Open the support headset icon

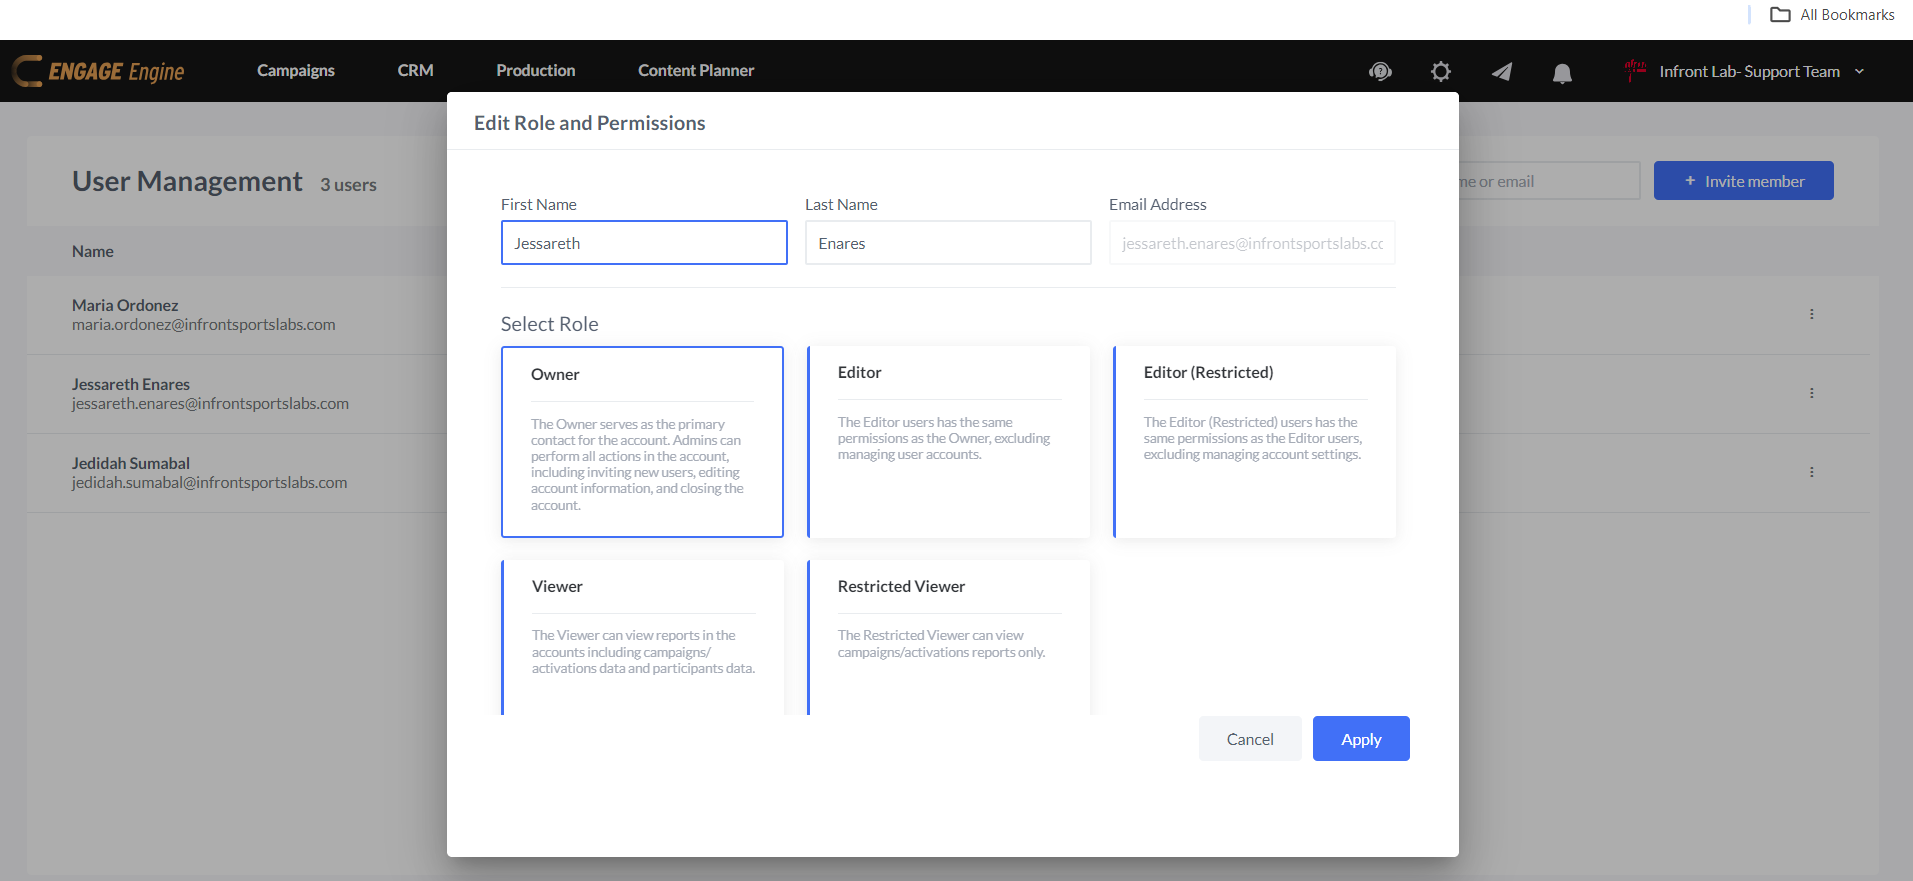tap(1380, 71)
